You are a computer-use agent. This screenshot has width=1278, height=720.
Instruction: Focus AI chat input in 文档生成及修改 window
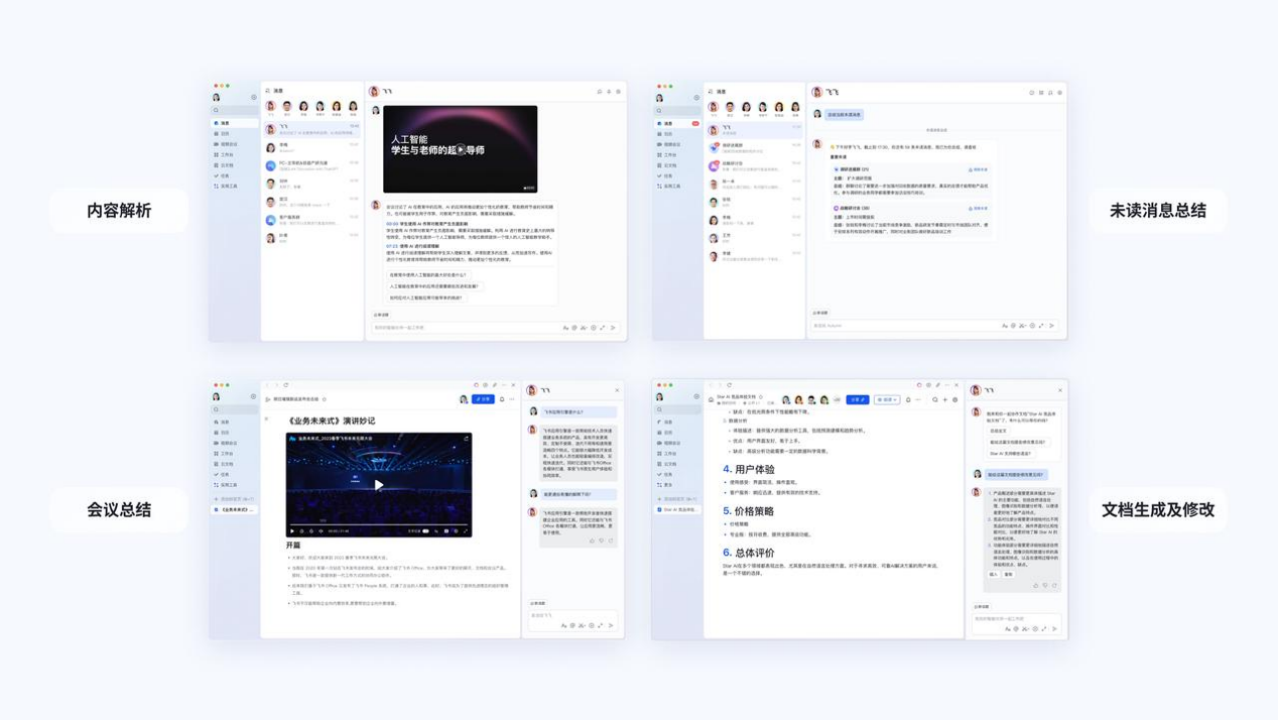(1016, 624)
